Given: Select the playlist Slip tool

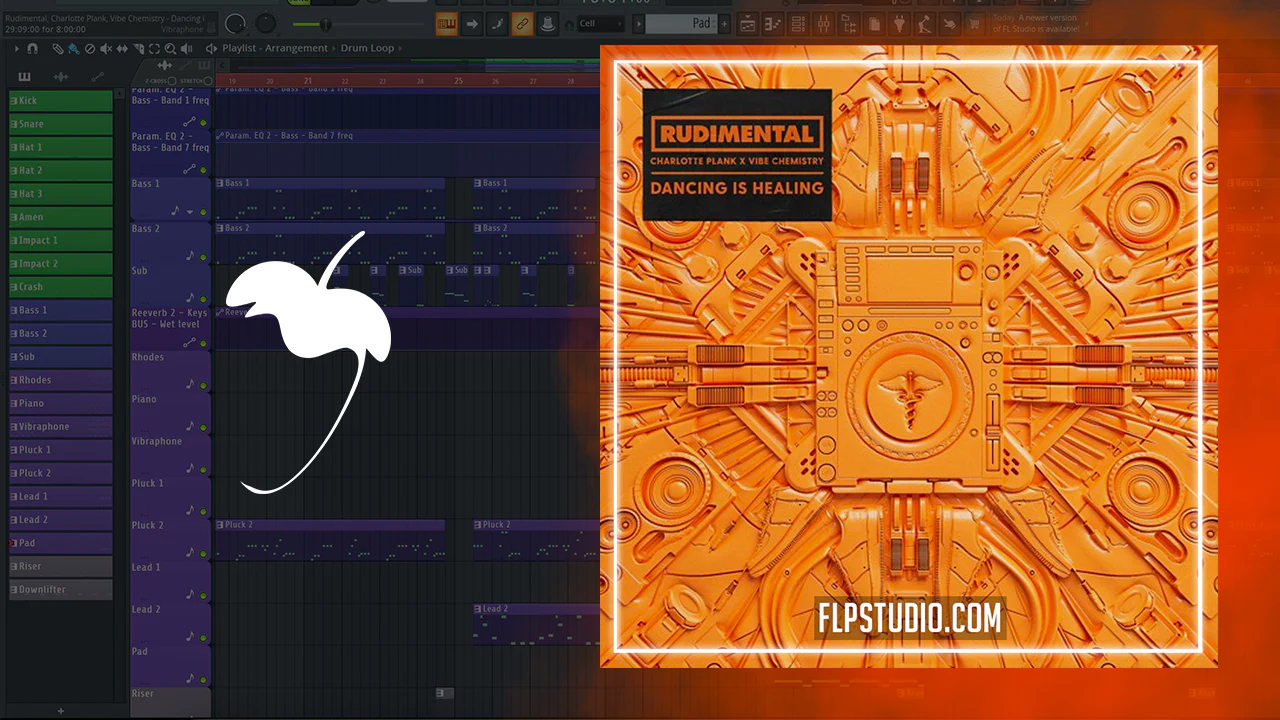Looking at the screenshot, I should point(122,48).
